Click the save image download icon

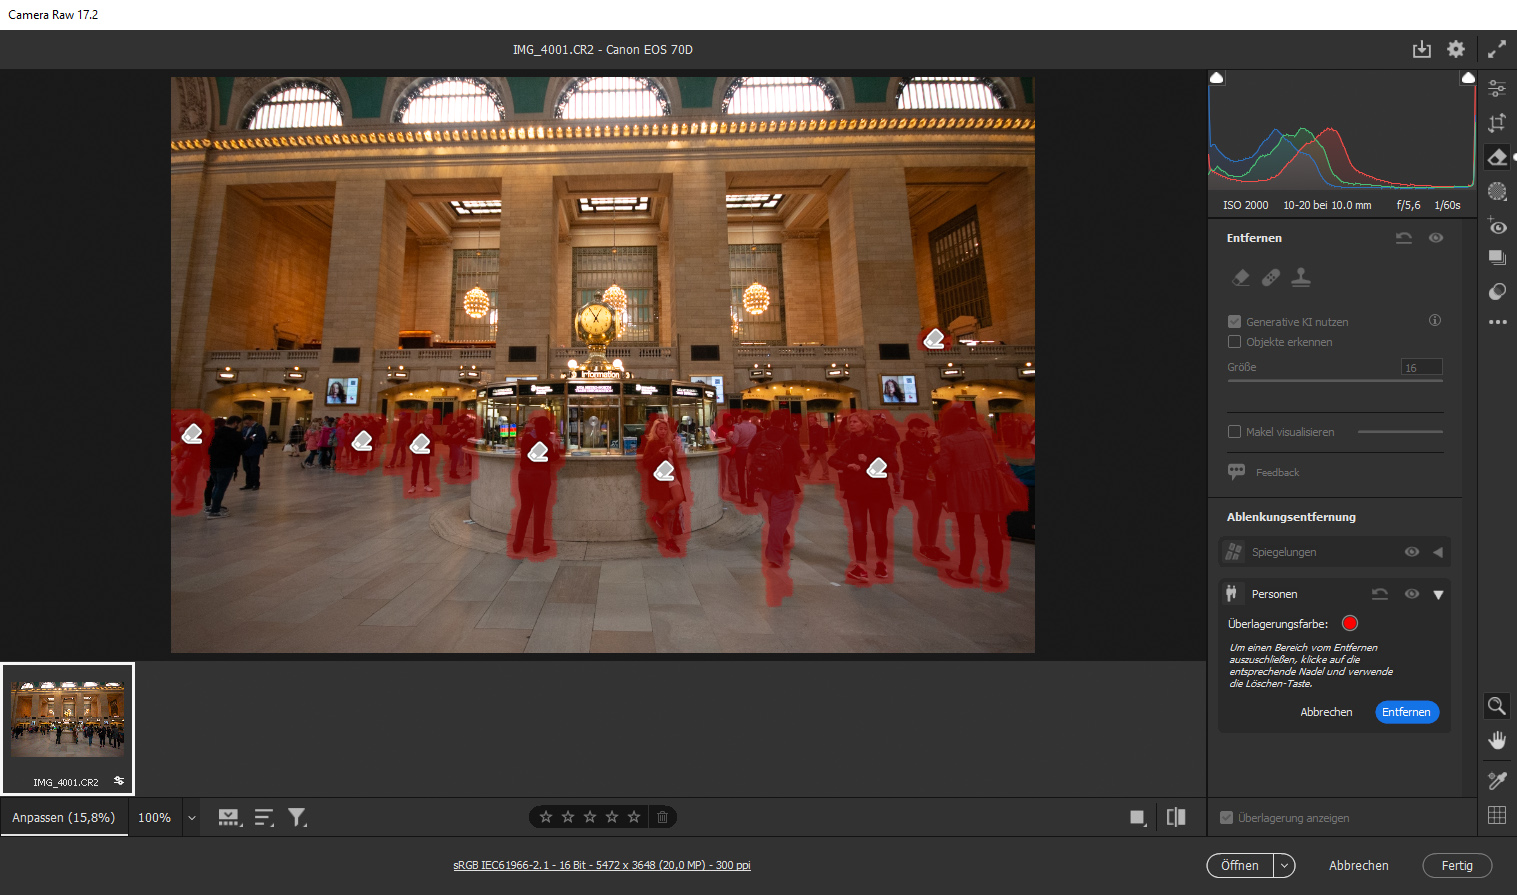(1421, 49)
